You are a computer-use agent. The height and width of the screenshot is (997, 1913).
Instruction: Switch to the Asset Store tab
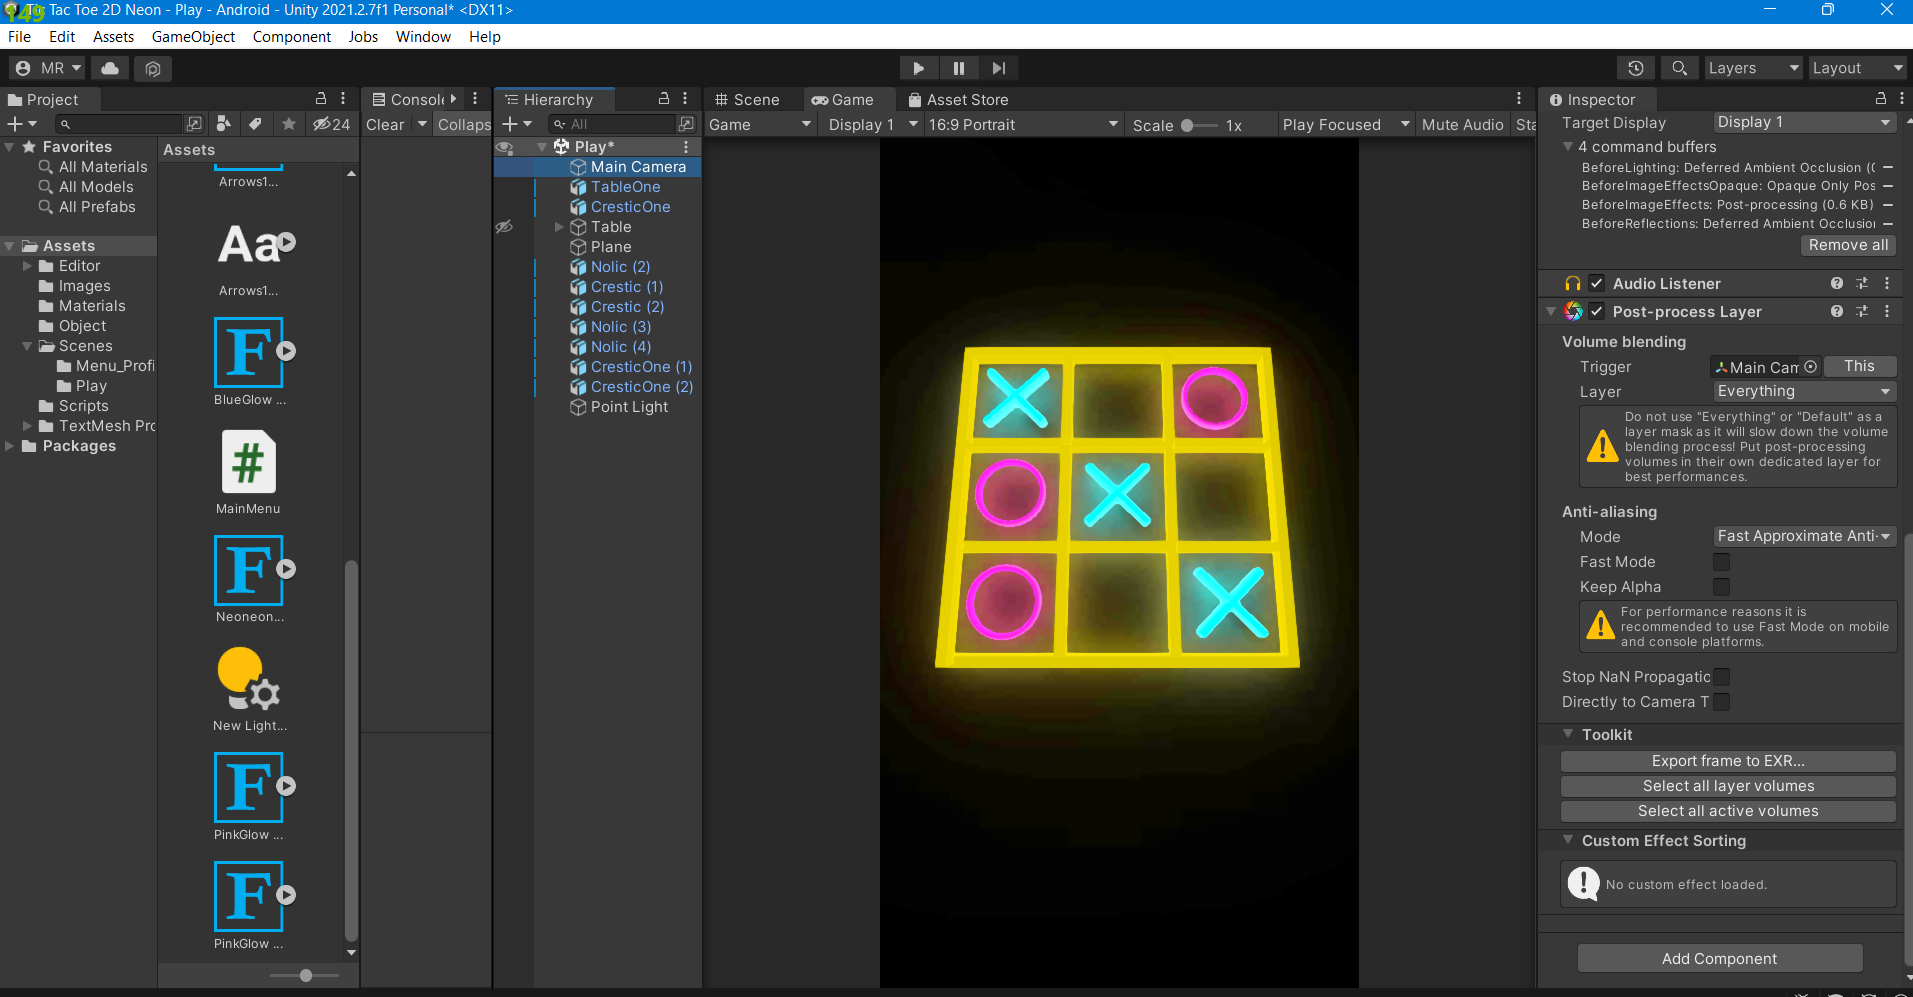tap(958, 99)
